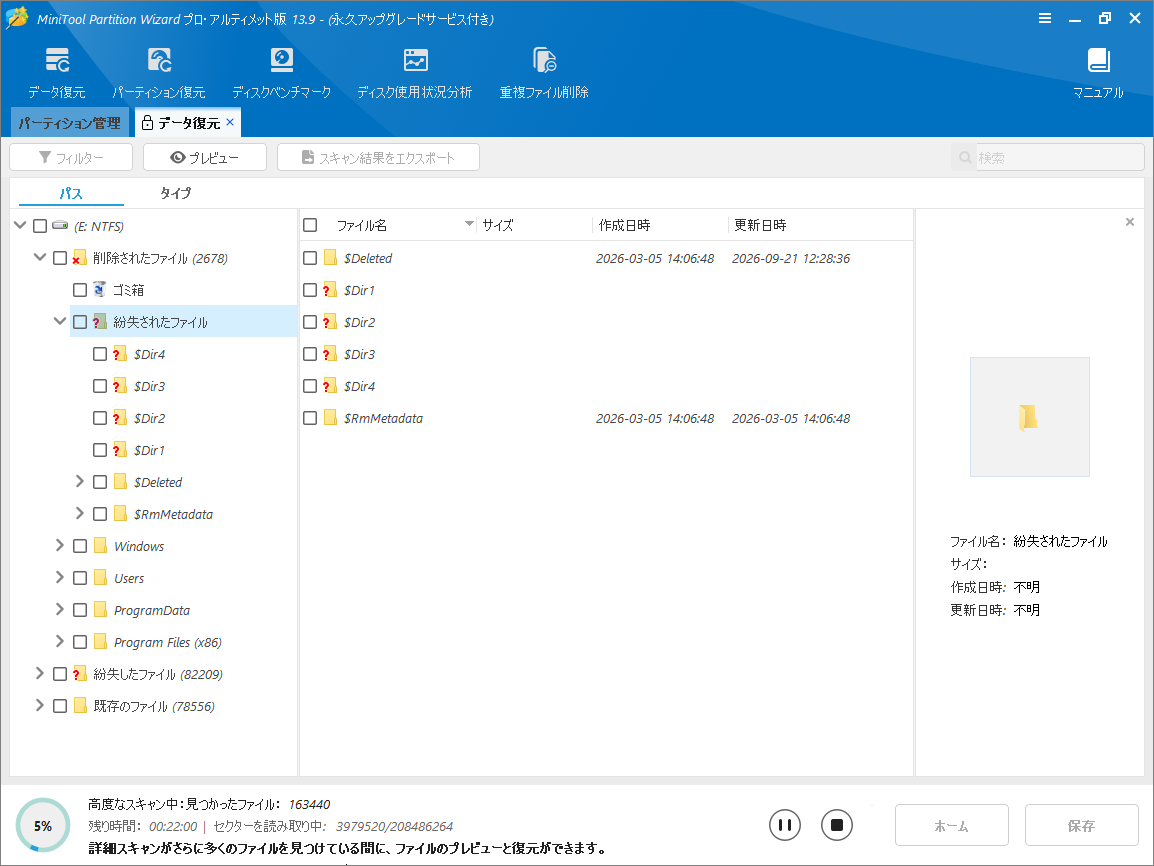
Task: Click the 保存 button
Action: tap(1081, 826)
